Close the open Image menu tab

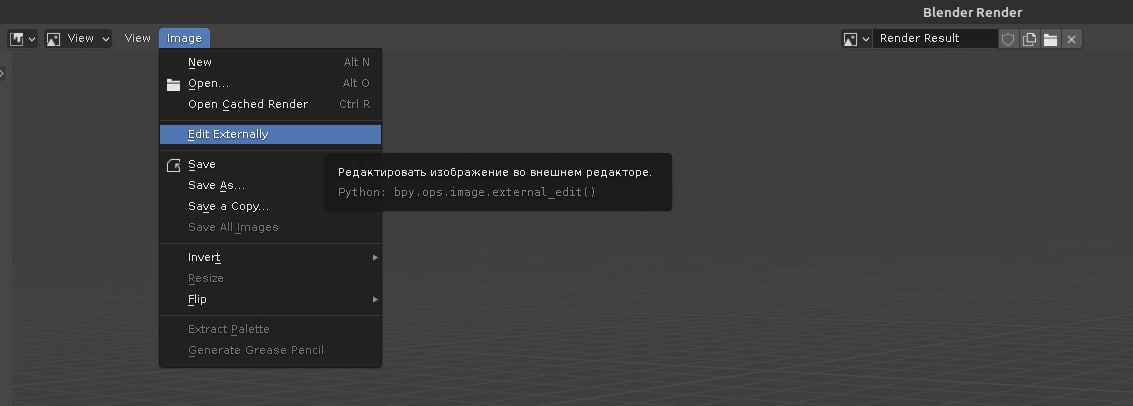(x=184, y=38)
